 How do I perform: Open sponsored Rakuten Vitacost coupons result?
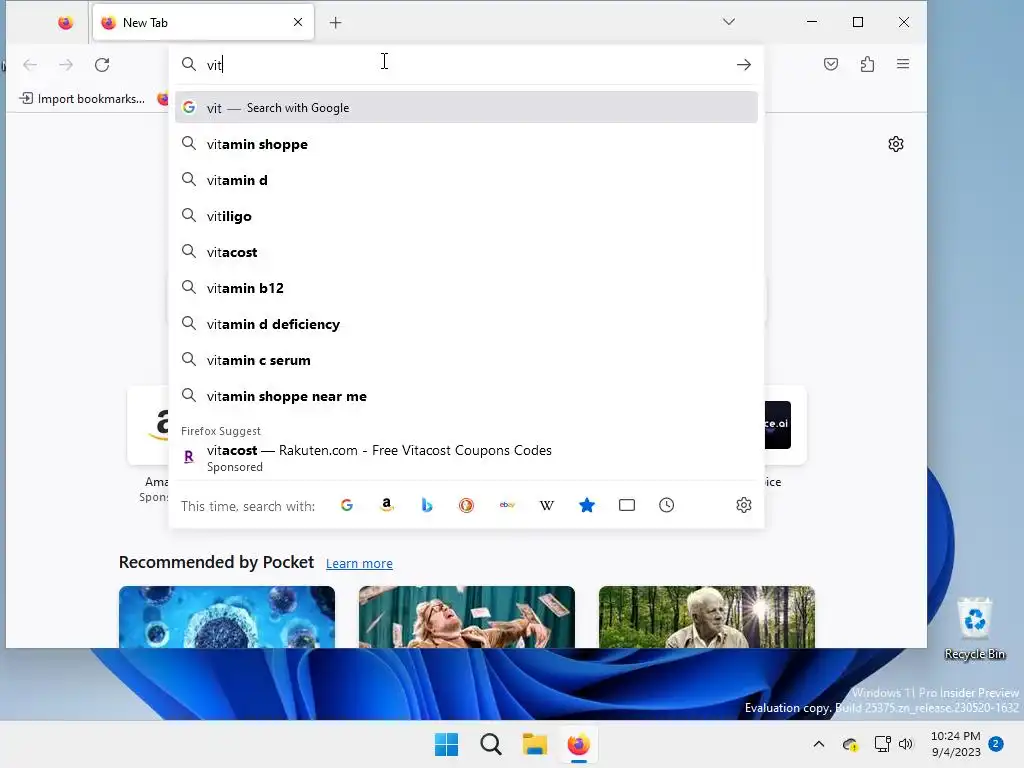coord(466,458)
